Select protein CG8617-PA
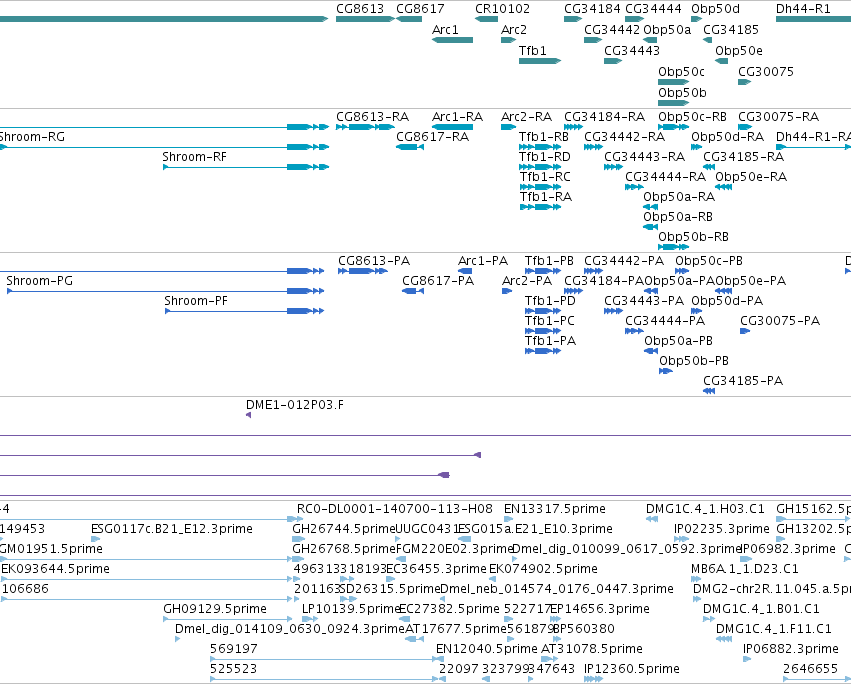Viewport: 851px width, 684px height. tap(413, 291)
